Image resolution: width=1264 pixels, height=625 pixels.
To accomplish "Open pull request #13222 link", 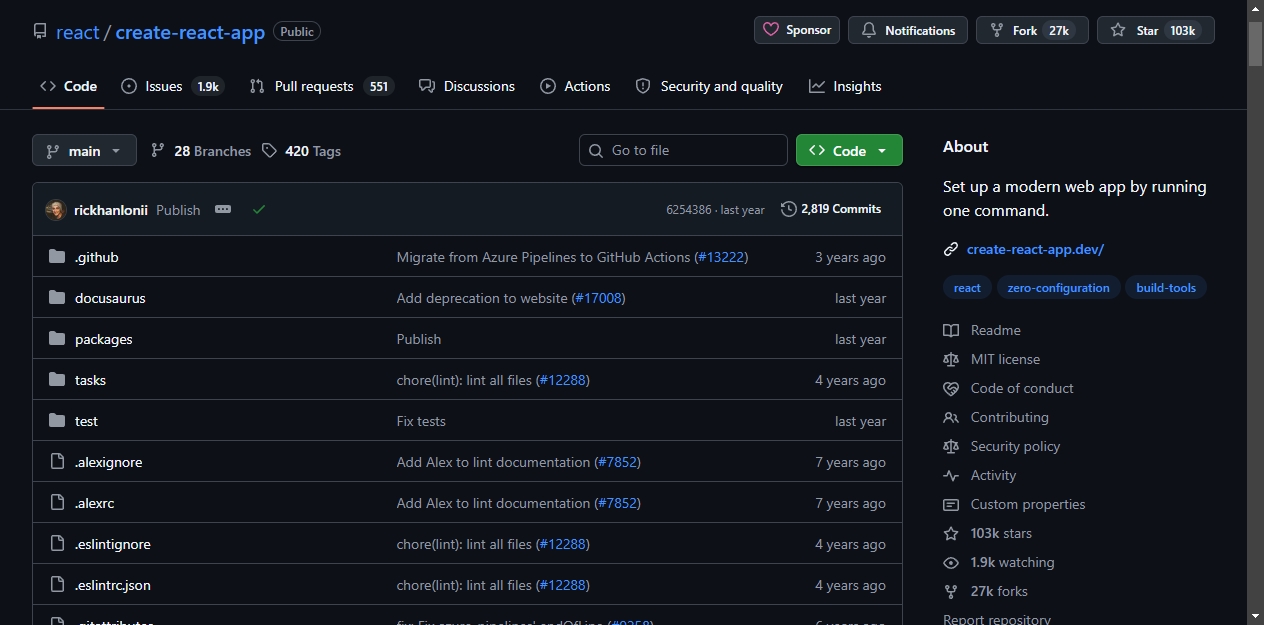I will pyautogui.click(x=721, y=257).
